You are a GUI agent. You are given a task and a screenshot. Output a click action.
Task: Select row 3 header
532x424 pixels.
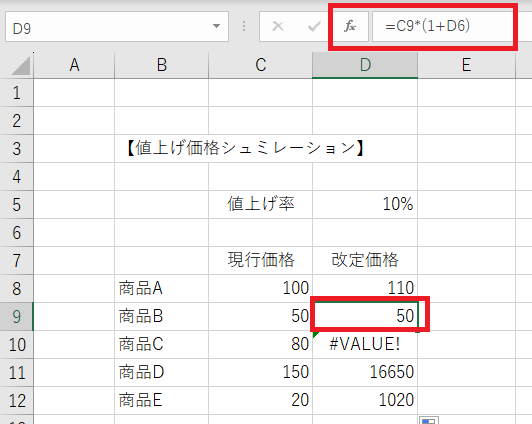click(17, 149)
